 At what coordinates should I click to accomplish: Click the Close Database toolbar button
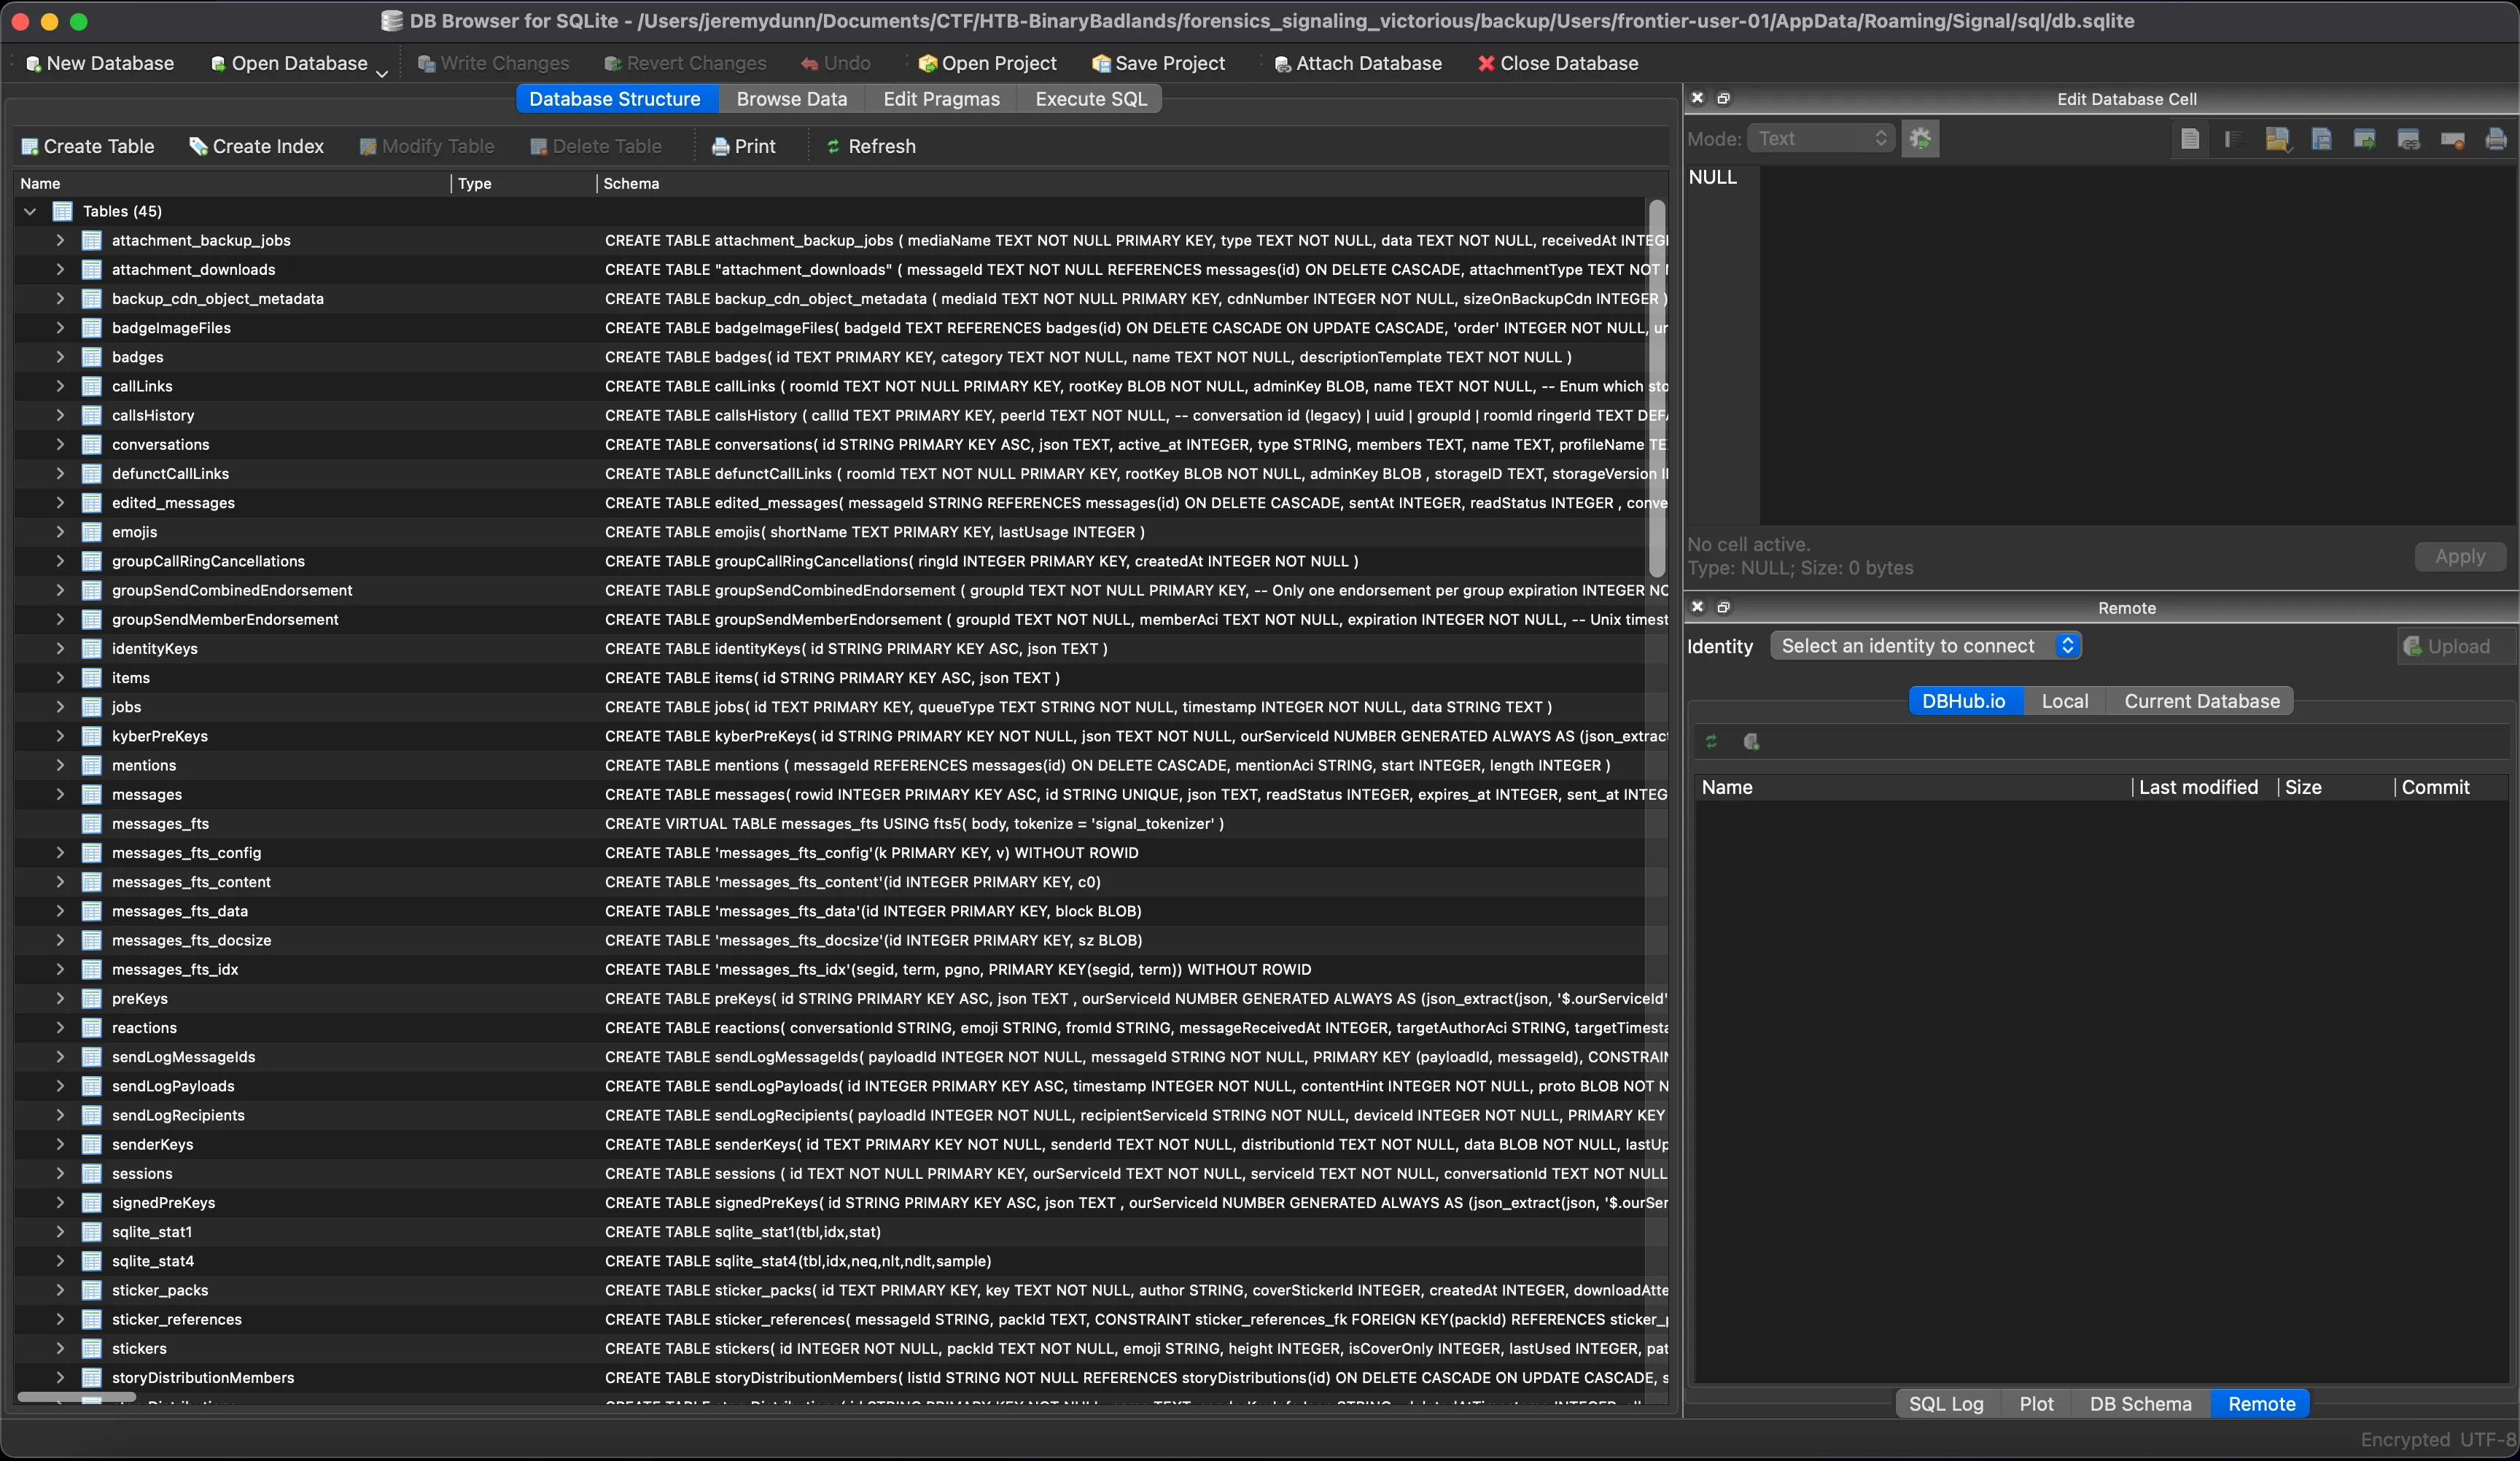[1558, 63]
